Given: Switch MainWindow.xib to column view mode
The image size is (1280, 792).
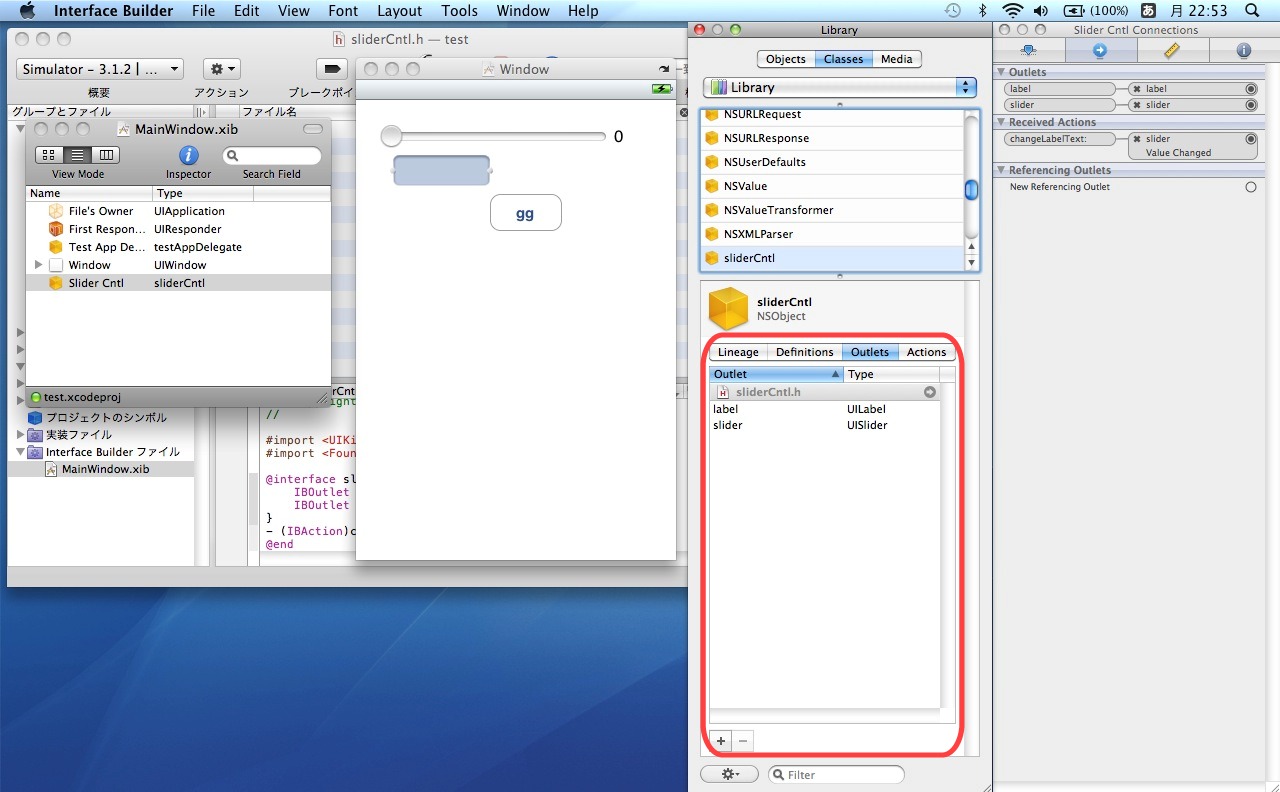Looking at the screenshot, I should tap(105, 155).
